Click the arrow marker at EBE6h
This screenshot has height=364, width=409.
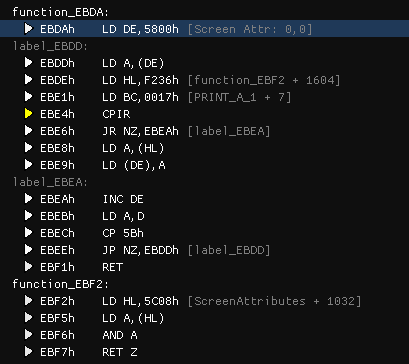coord(29,131)
